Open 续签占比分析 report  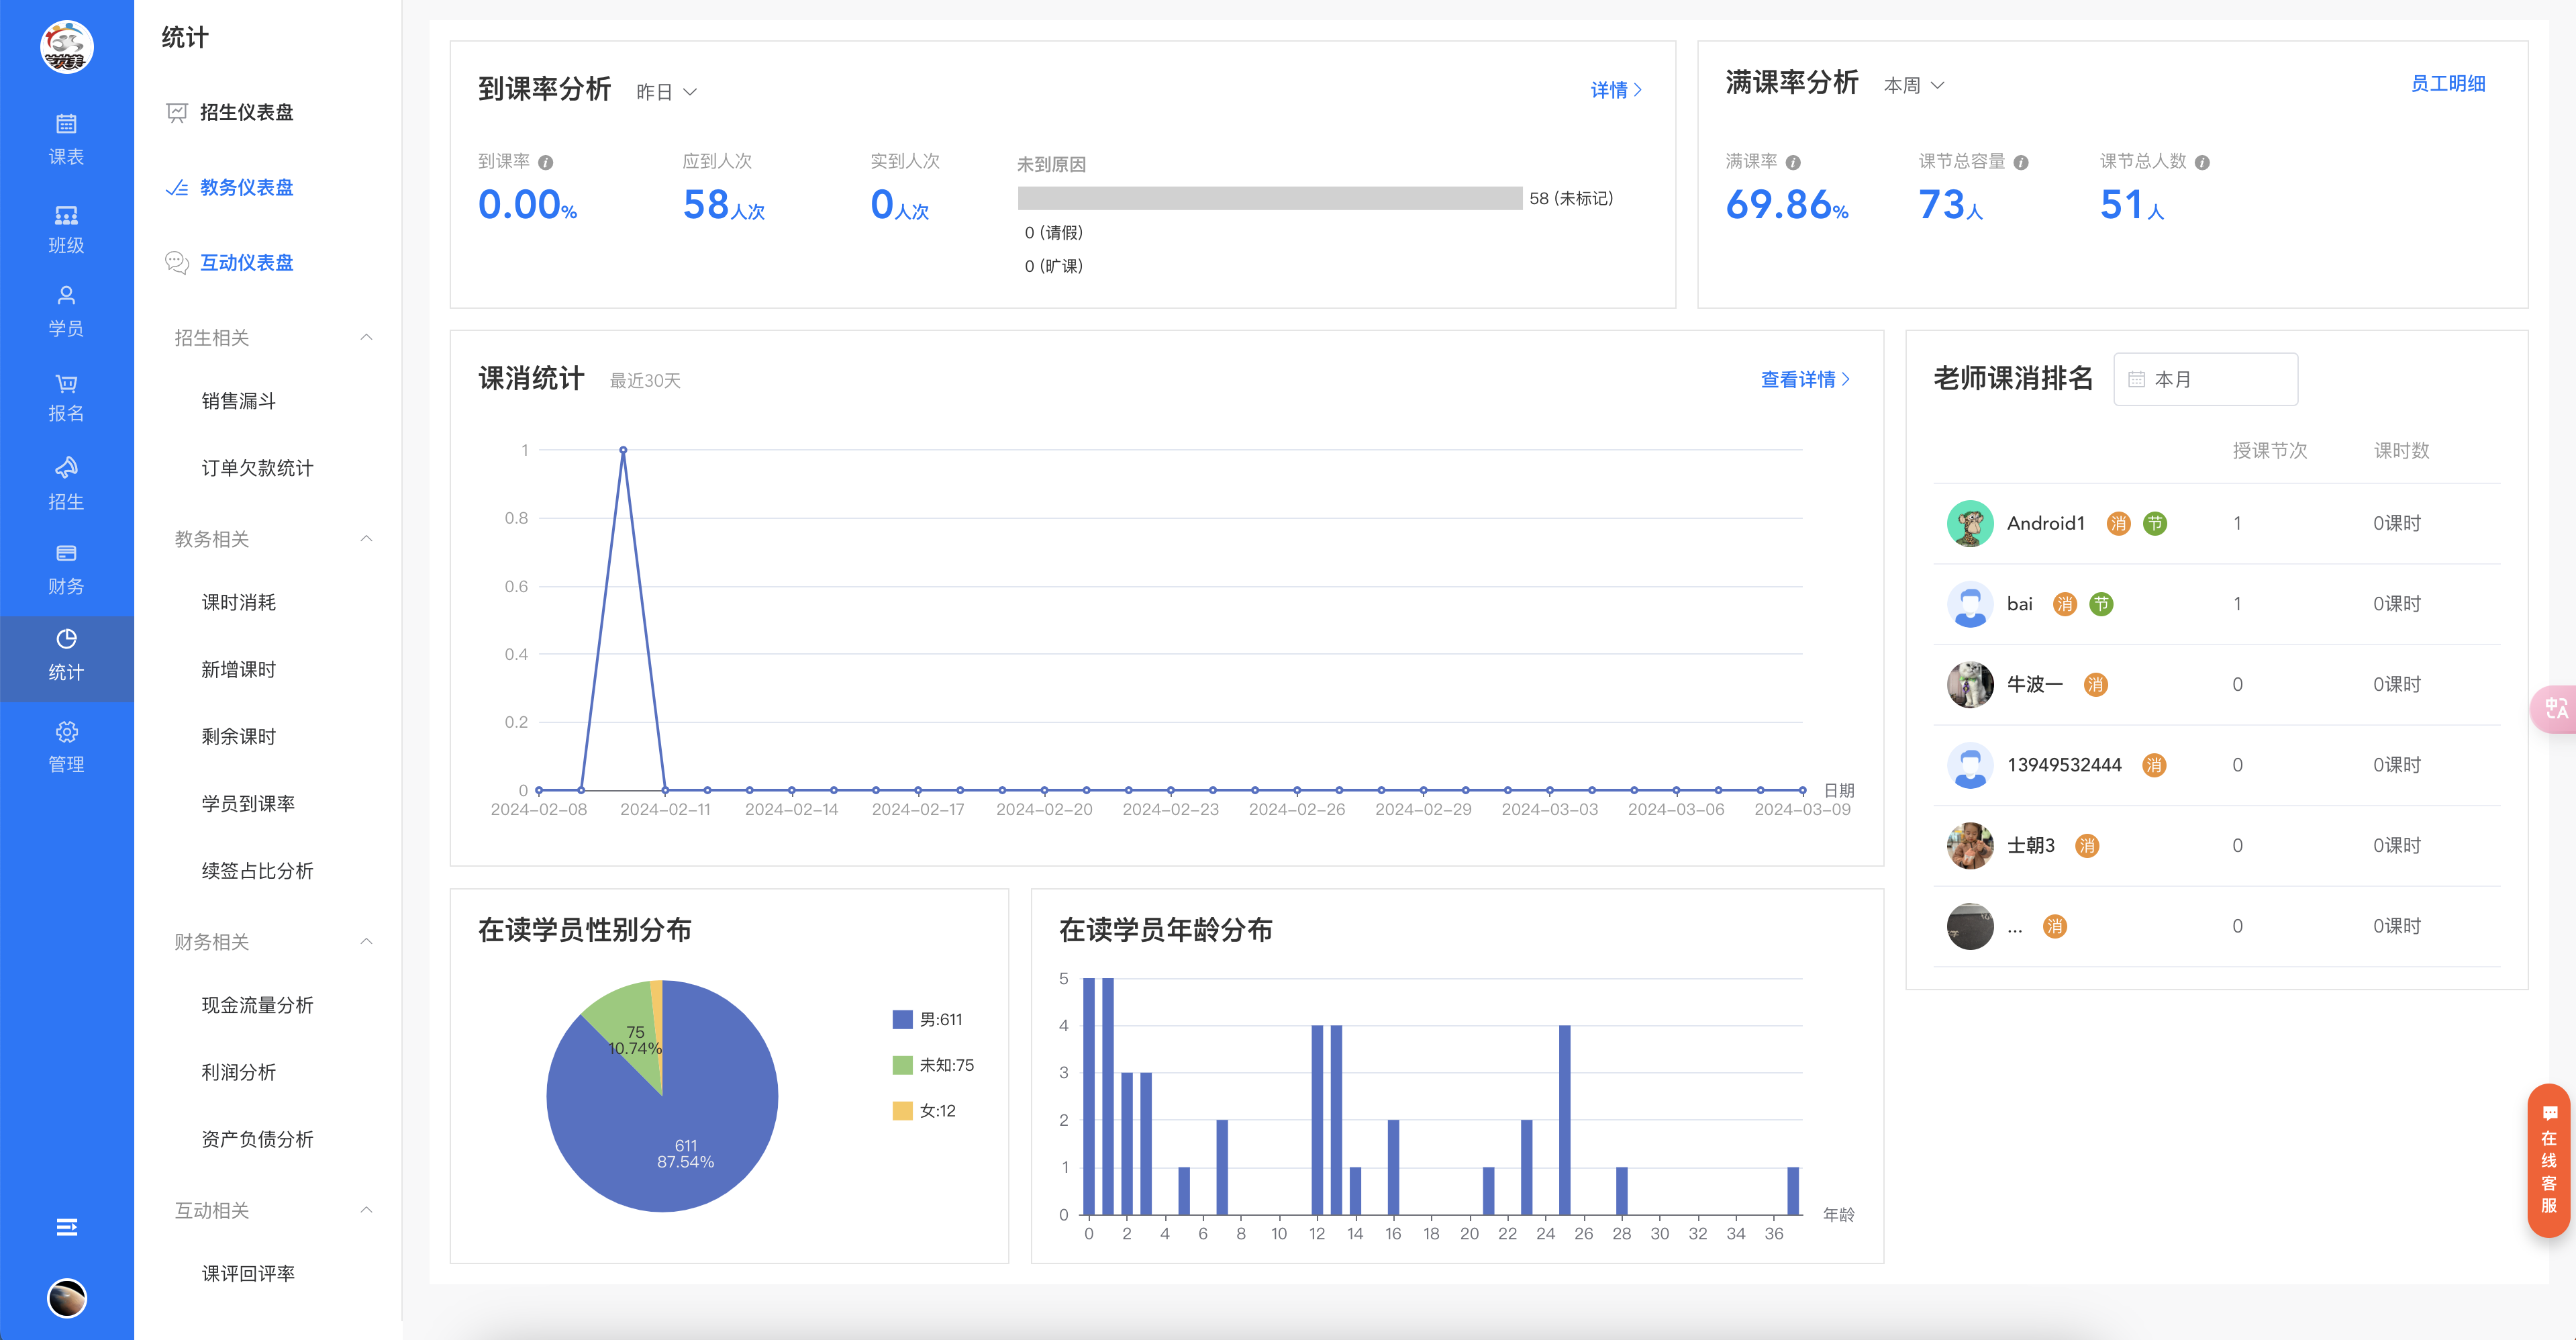coord(257,871)
